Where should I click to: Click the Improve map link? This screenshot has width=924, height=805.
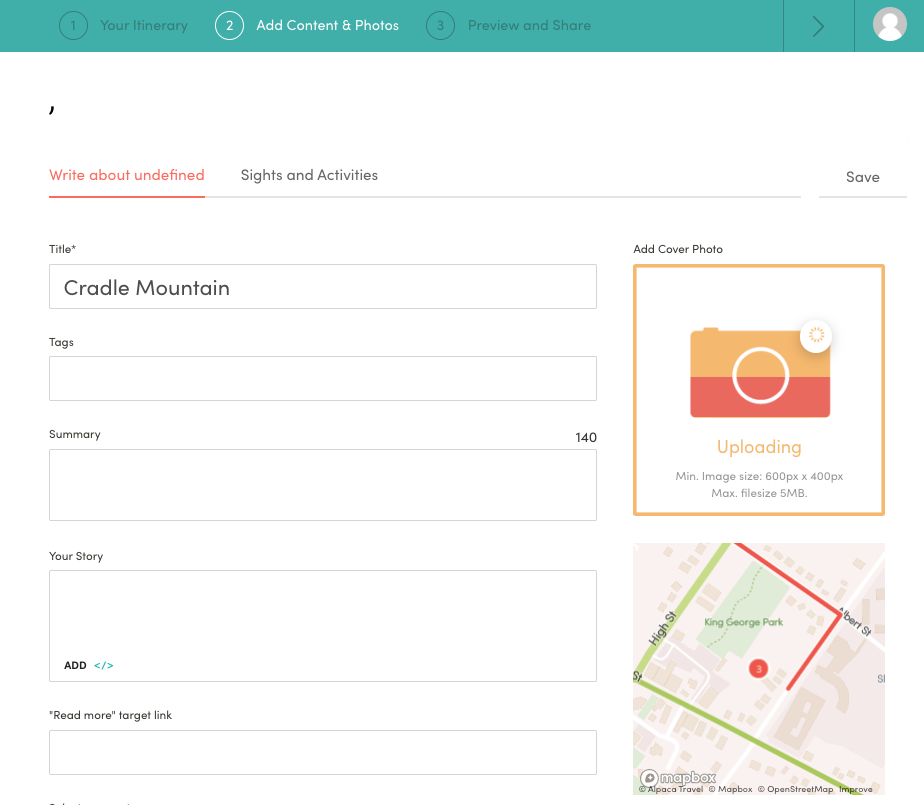pyautogui.click(x=855, y=790)
